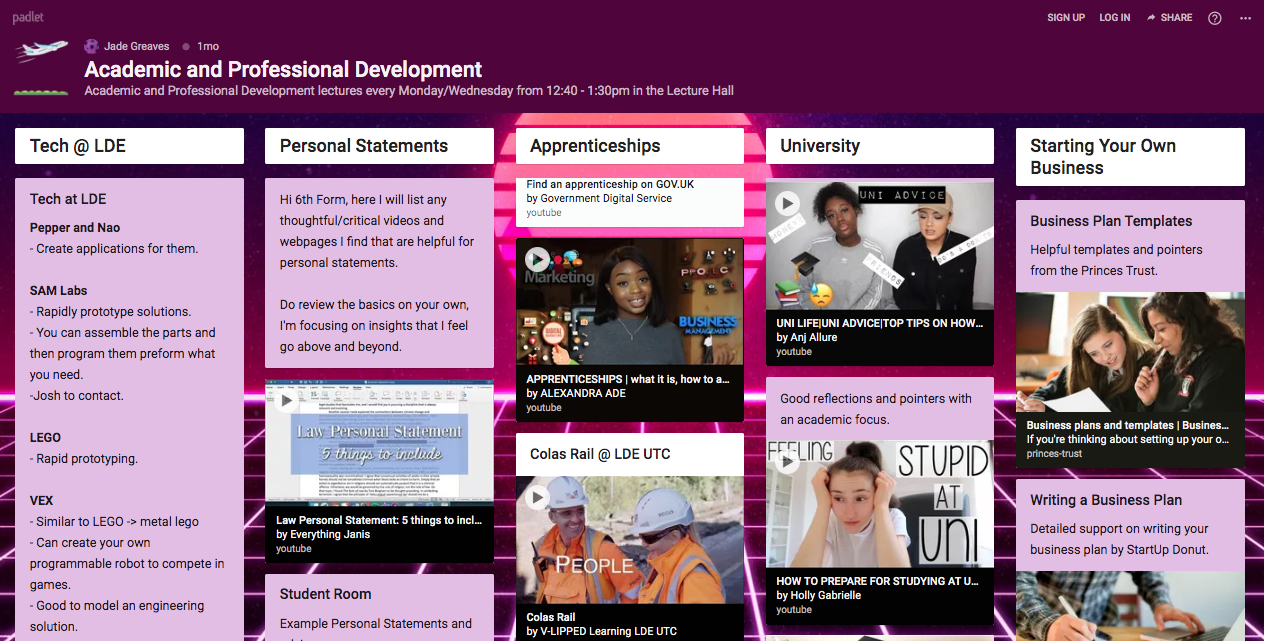Open the help question mark icon
Screen dimensions: 1264x641
click(x=1215, y=18)
